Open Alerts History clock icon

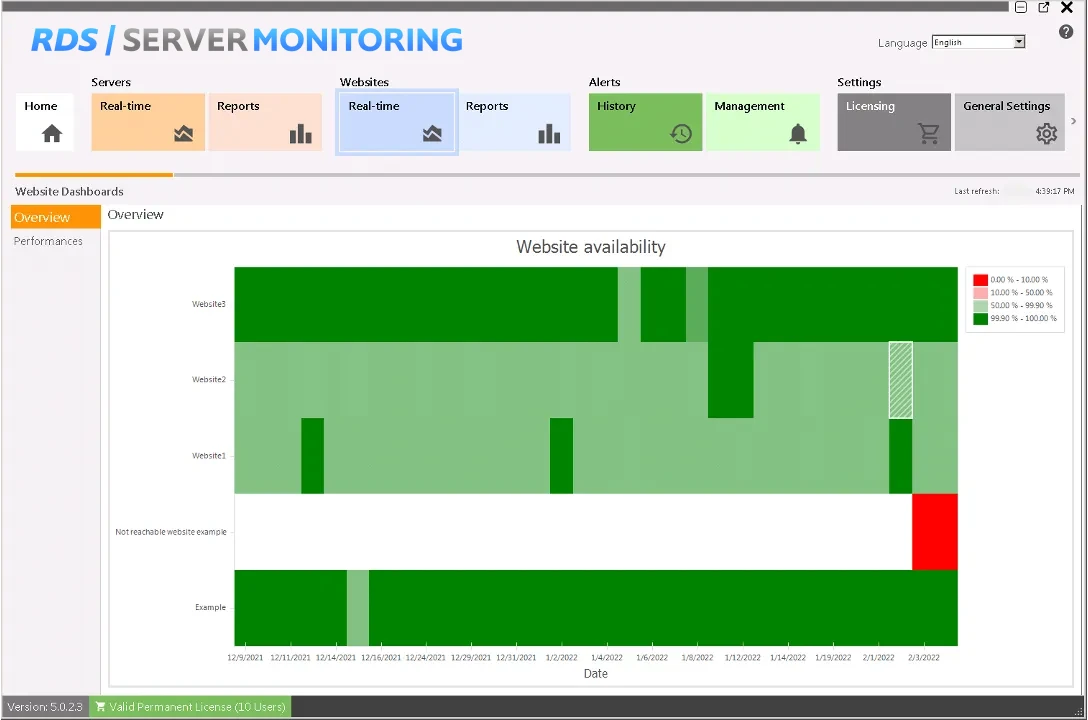681,134
